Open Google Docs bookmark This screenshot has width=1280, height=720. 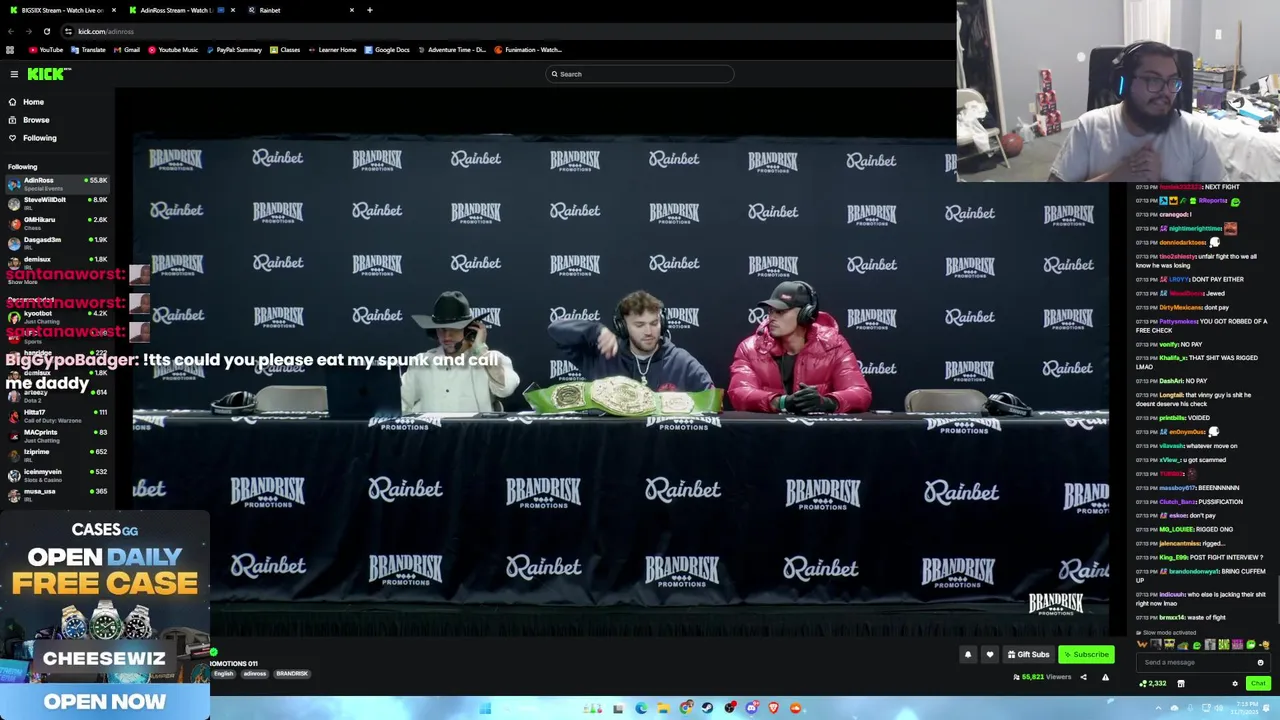(387, 50)
